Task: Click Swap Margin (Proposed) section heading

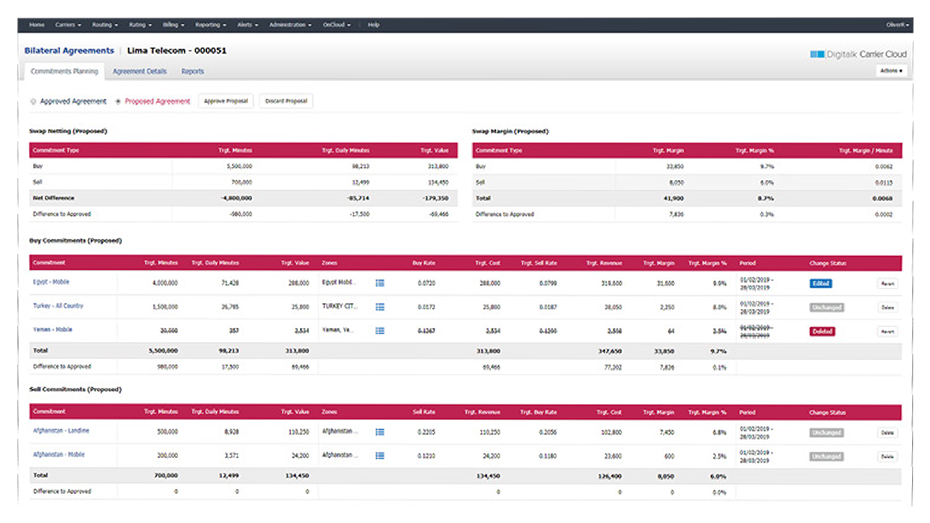Action: pyautogui.click(x=510, y=131)
